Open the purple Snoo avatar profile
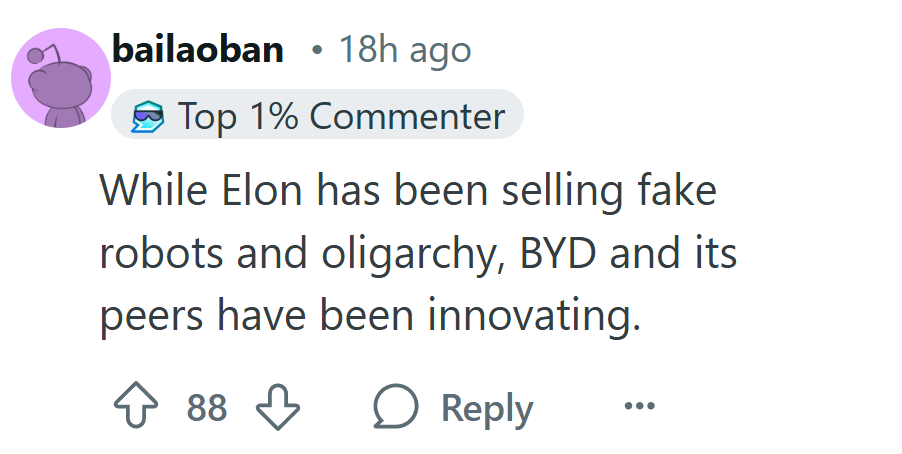The image size is (902, 454). 61,78
